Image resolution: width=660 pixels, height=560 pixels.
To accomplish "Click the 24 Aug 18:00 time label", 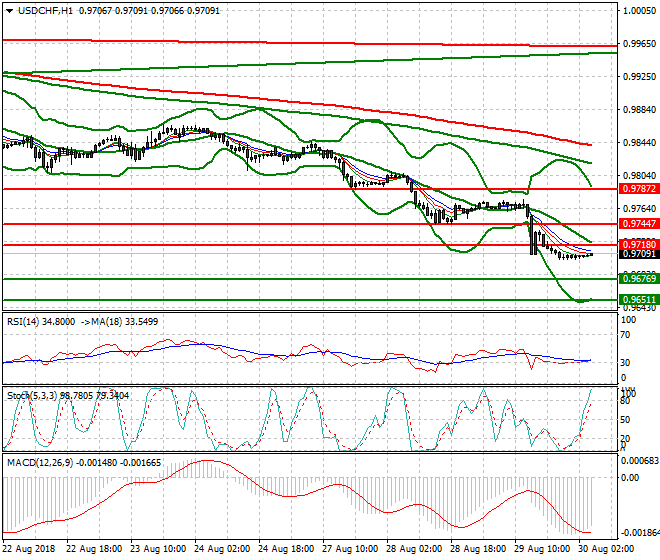I will [x=286, y=549].
